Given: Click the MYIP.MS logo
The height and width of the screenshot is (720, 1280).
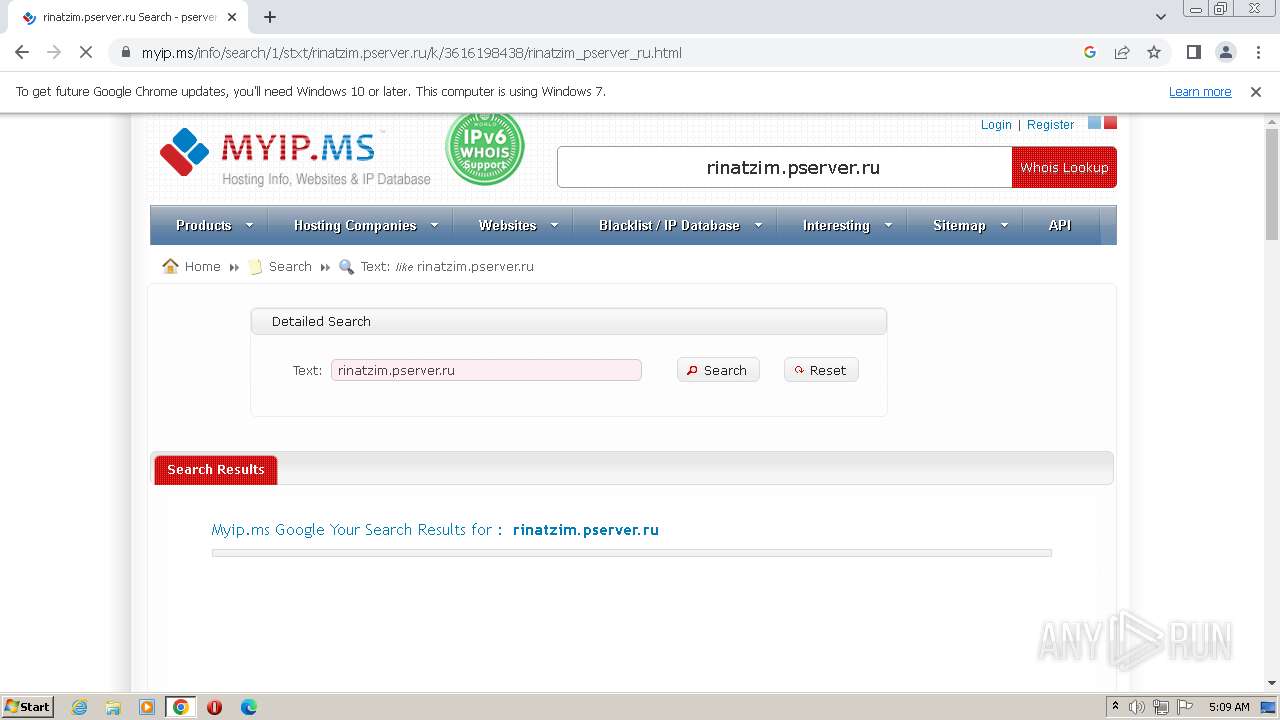Looking at the screenshot, I should 295,156.
